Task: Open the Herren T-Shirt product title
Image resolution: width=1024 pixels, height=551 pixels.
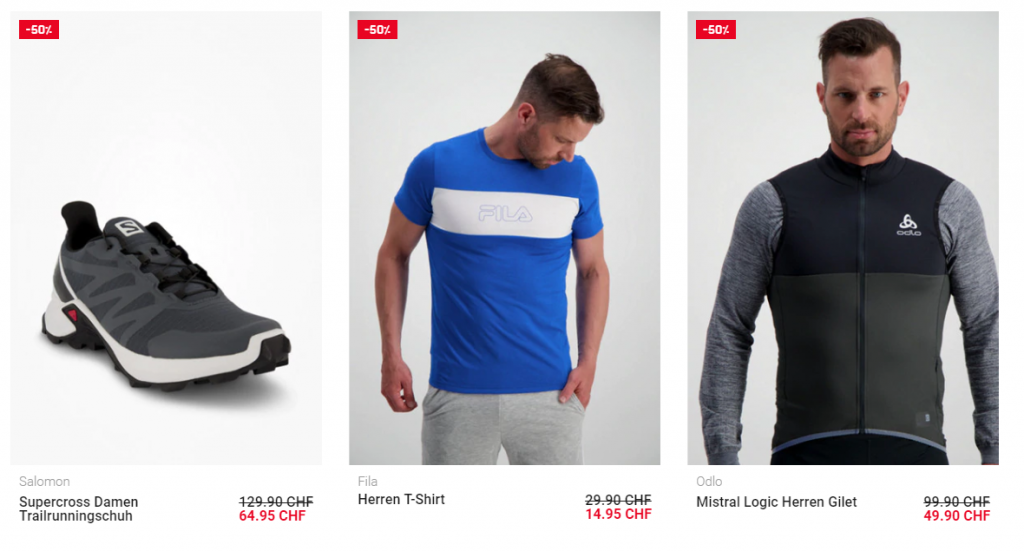Action: pyautogui.click(x=401, y=499)
